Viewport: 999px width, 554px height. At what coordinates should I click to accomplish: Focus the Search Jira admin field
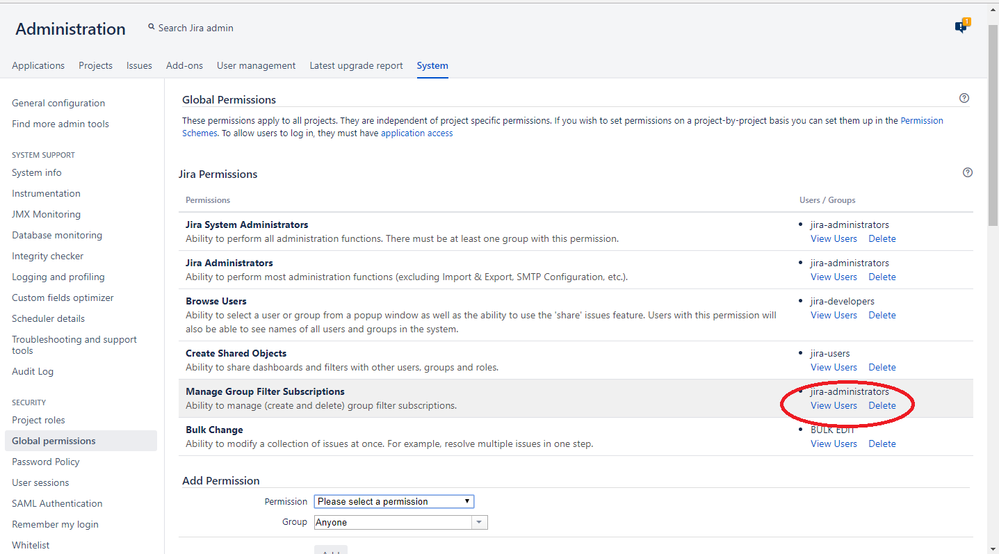point(196,28)
